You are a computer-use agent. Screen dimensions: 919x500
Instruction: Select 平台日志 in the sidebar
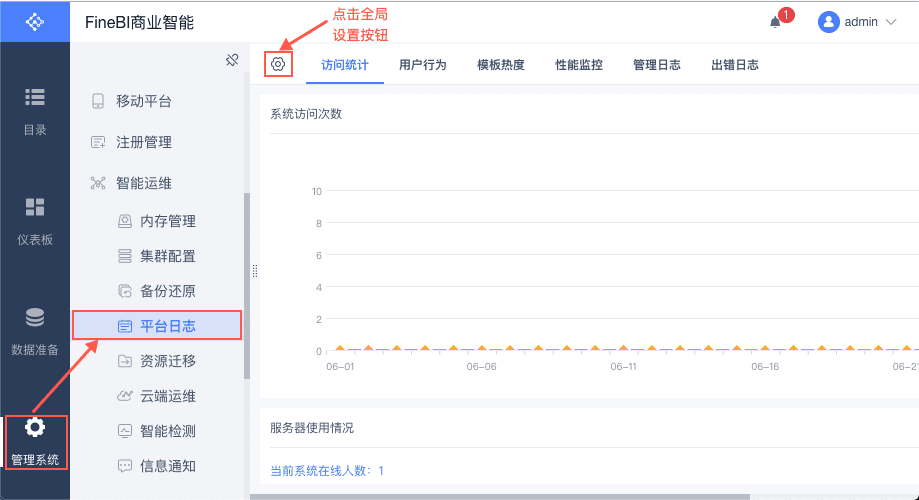(168, 326)
